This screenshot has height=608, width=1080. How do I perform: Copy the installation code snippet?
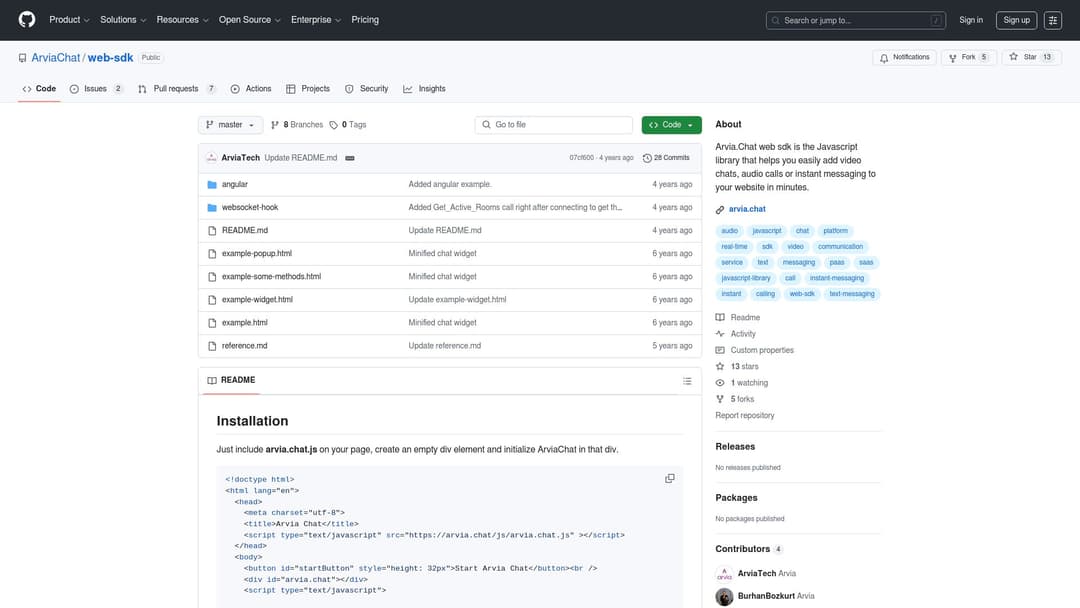point(669,479)
